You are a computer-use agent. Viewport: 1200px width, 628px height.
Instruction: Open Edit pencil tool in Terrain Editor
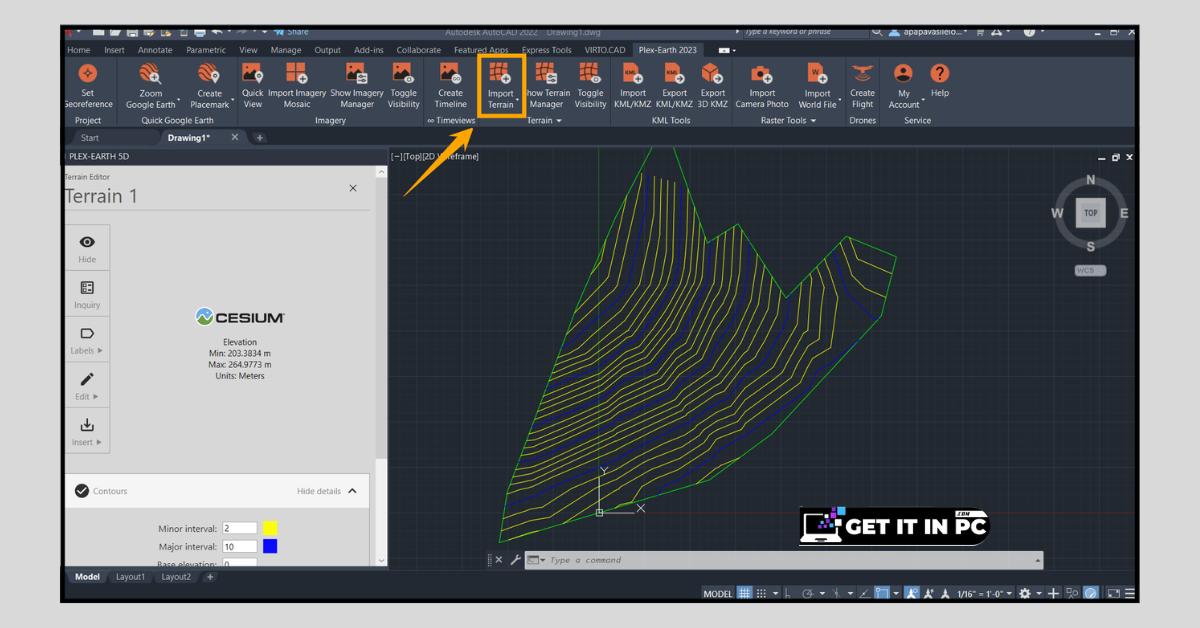click(87, 386)
